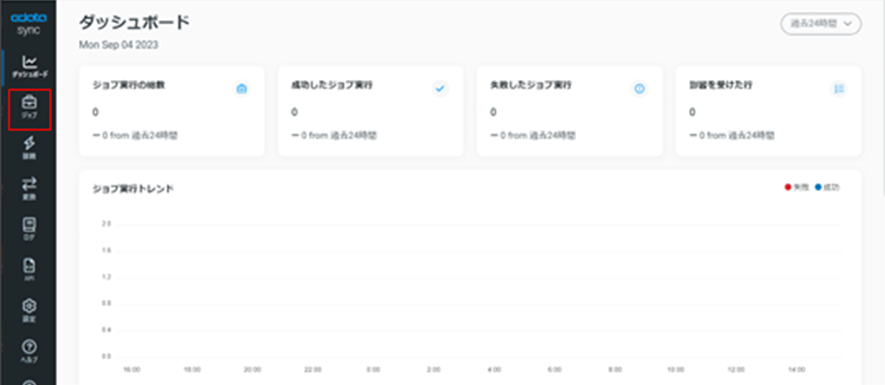The width and height of the screenshot is (885, 385).
Task: Click the 0.8 y-axis label
Action: point(106,303)
